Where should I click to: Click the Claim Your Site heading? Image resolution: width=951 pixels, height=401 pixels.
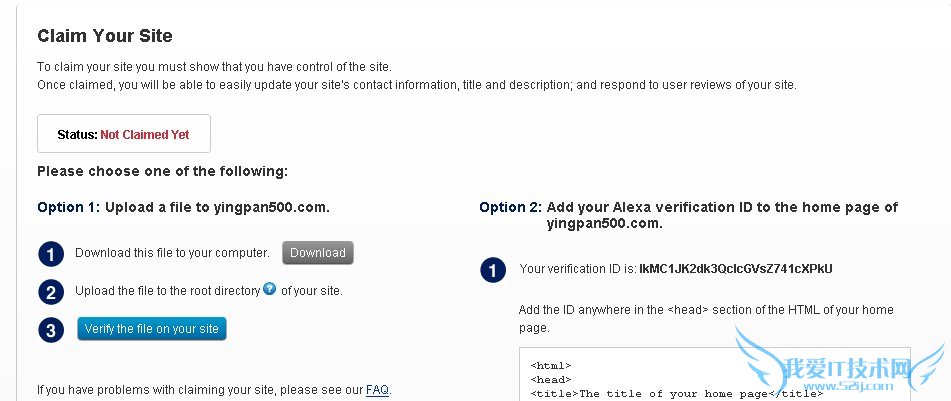pyautogui.click(x=105, y=36)
